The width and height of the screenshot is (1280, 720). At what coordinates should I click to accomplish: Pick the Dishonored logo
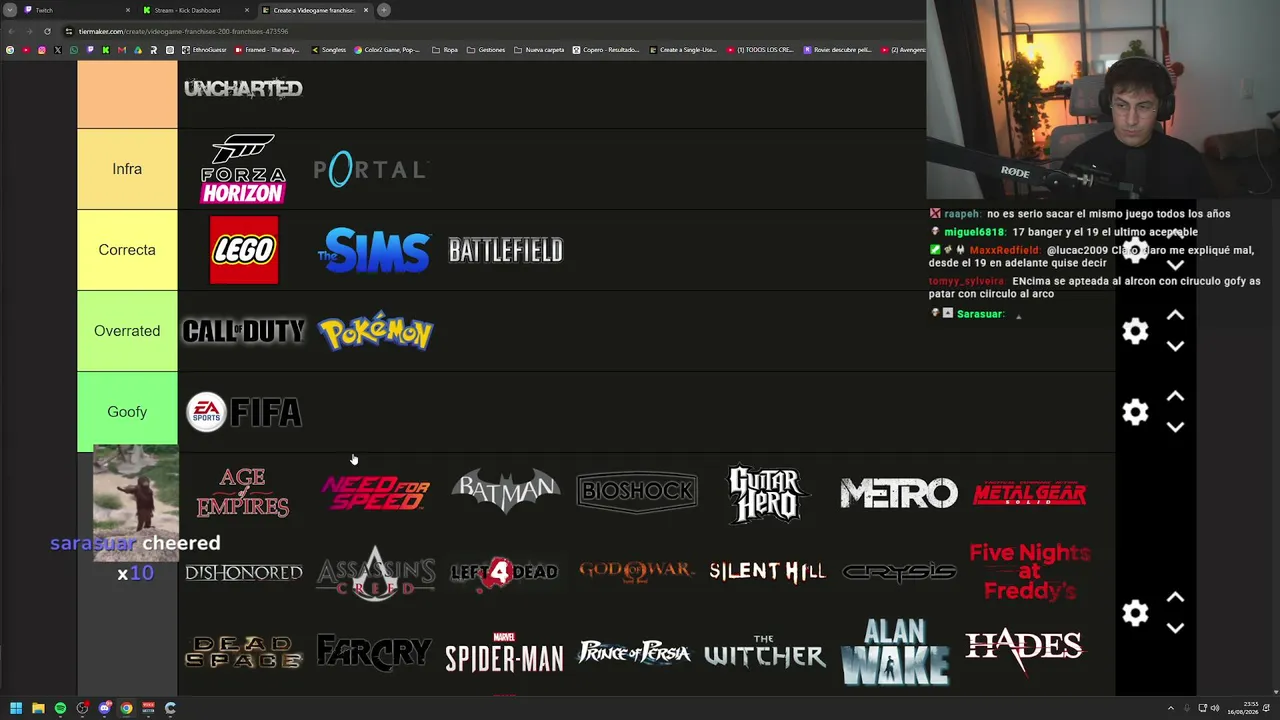click(243, 573)
